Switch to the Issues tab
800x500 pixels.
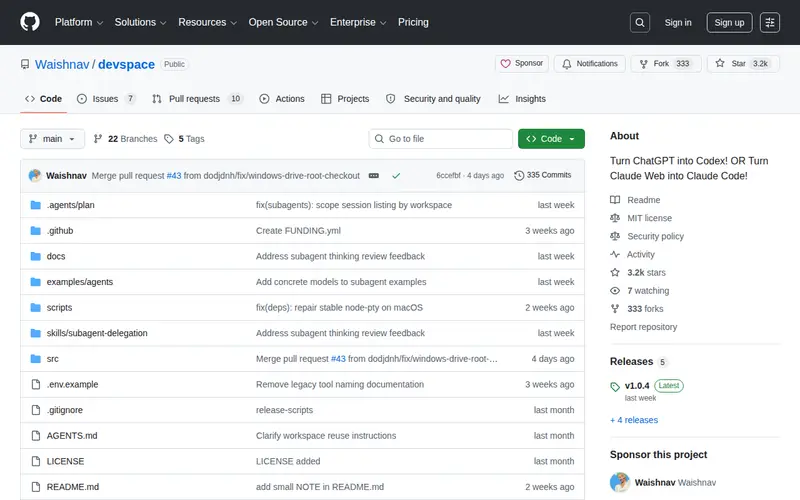point(106,98)
